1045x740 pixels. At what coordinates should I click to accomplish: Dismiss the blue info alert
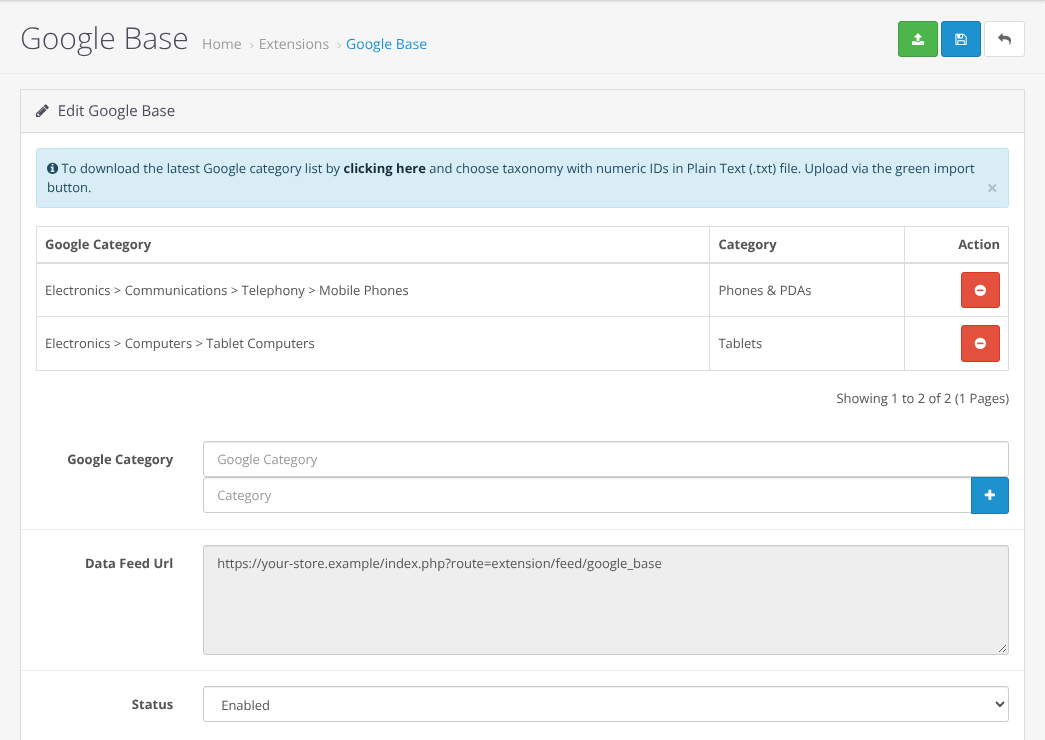pyautogui.click(x=992, y=188)
